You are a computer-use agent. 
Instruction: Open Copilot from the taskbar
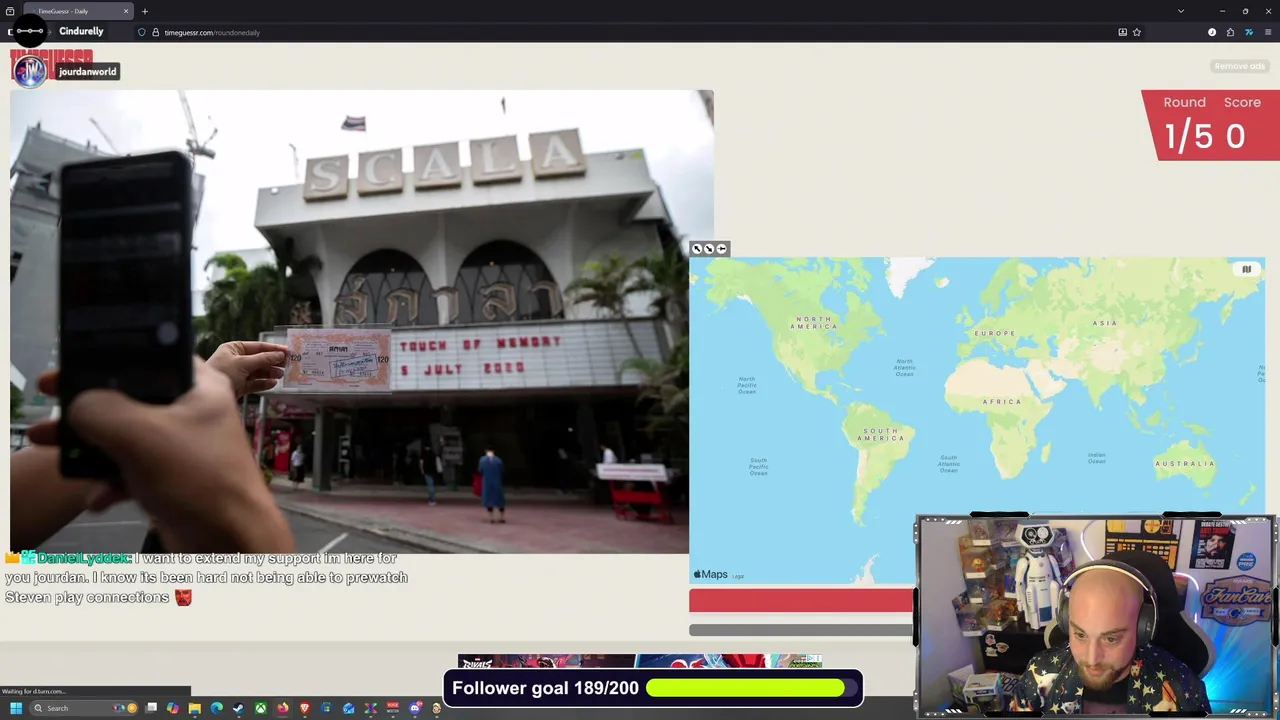[x=172, y=708]
